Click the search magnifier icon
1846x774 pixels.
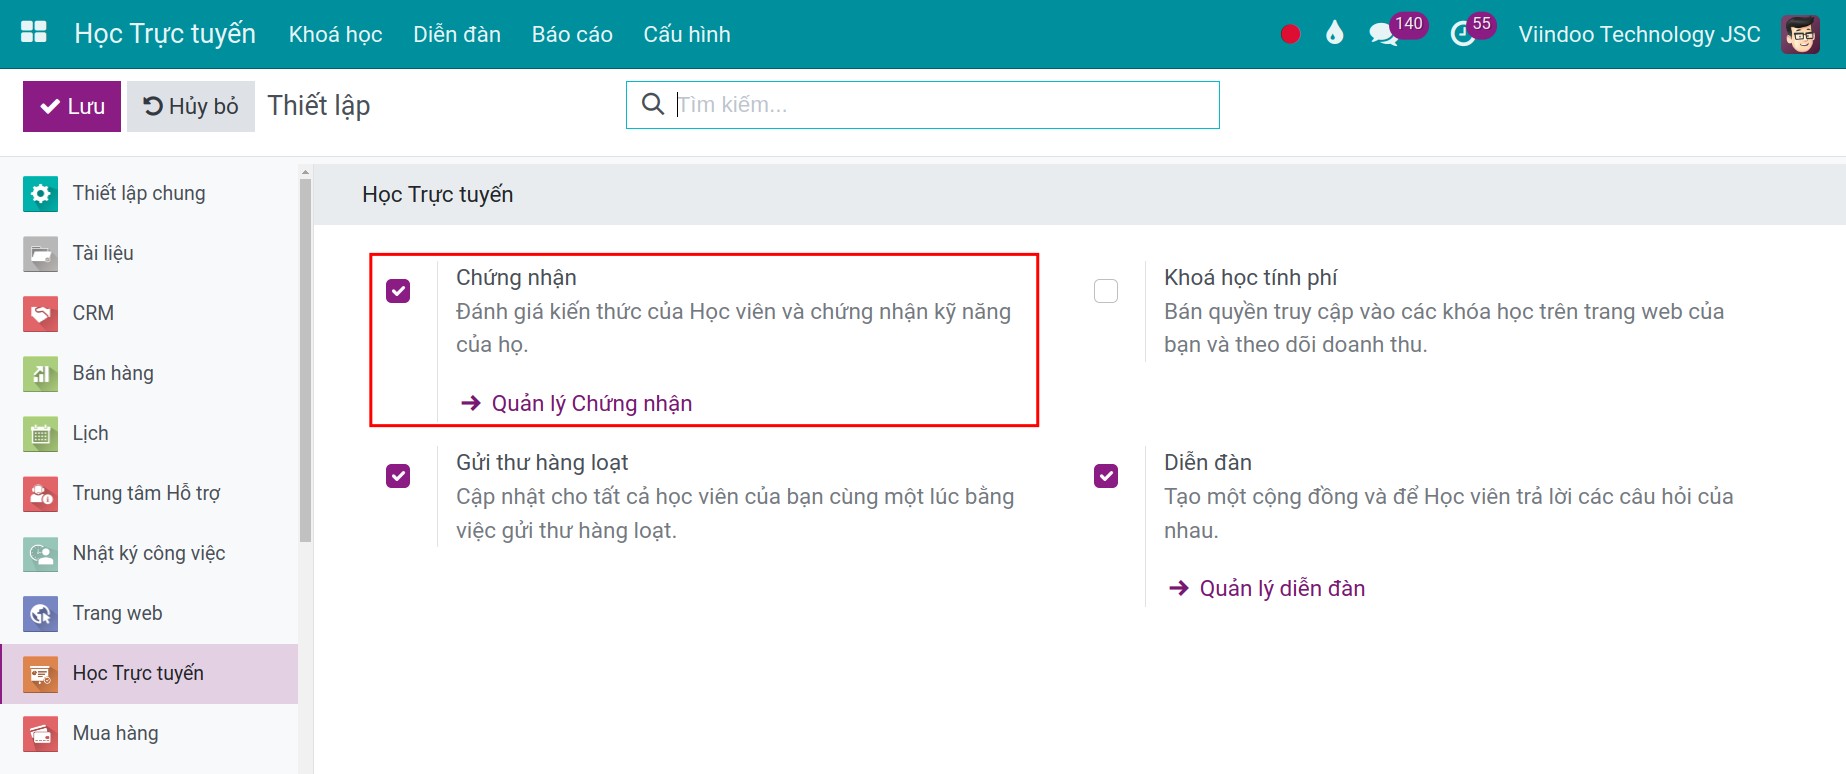click(652, 104)
